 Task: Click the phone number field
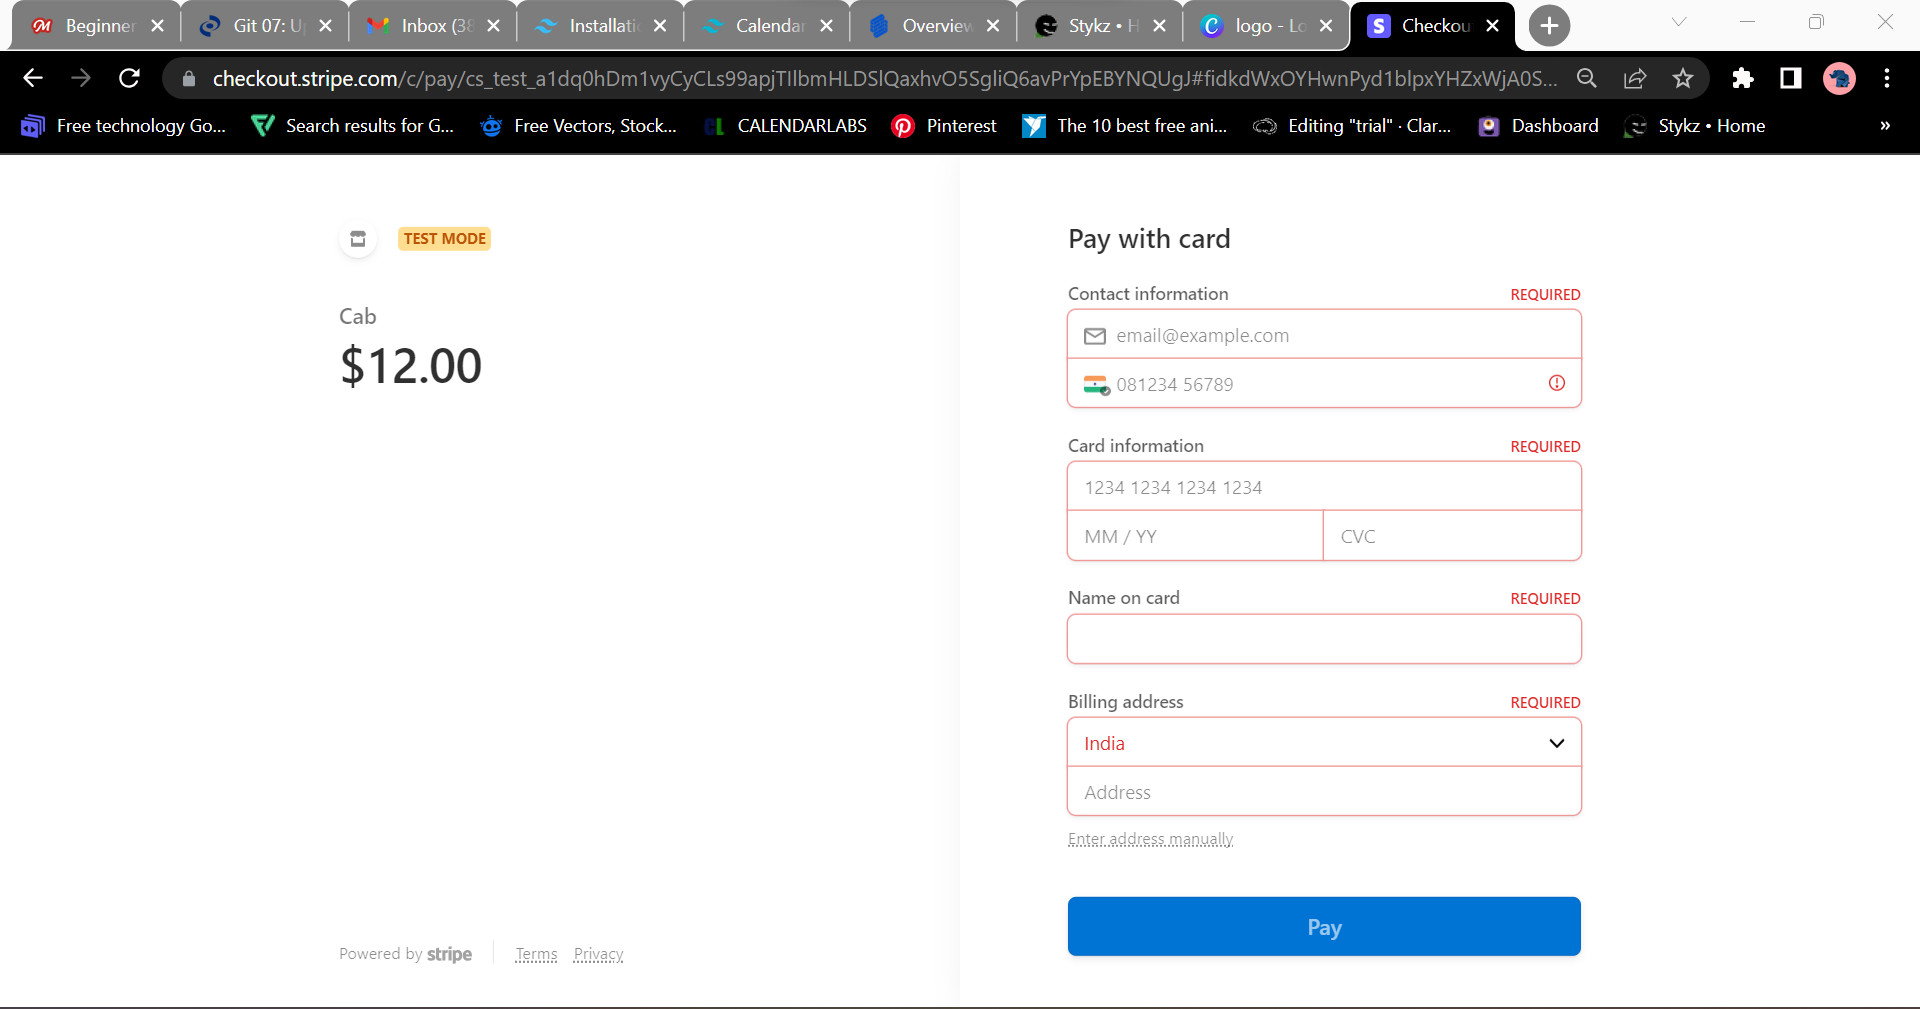click(1324, 384)
